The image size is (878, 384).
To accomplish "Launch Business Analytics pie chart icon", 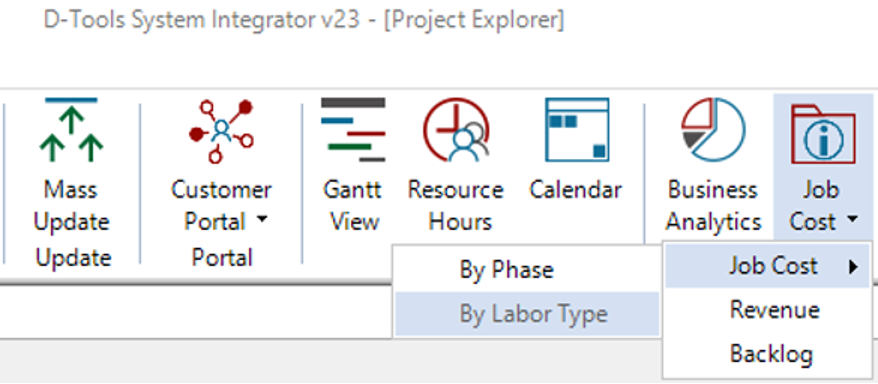I will point(713,130).
